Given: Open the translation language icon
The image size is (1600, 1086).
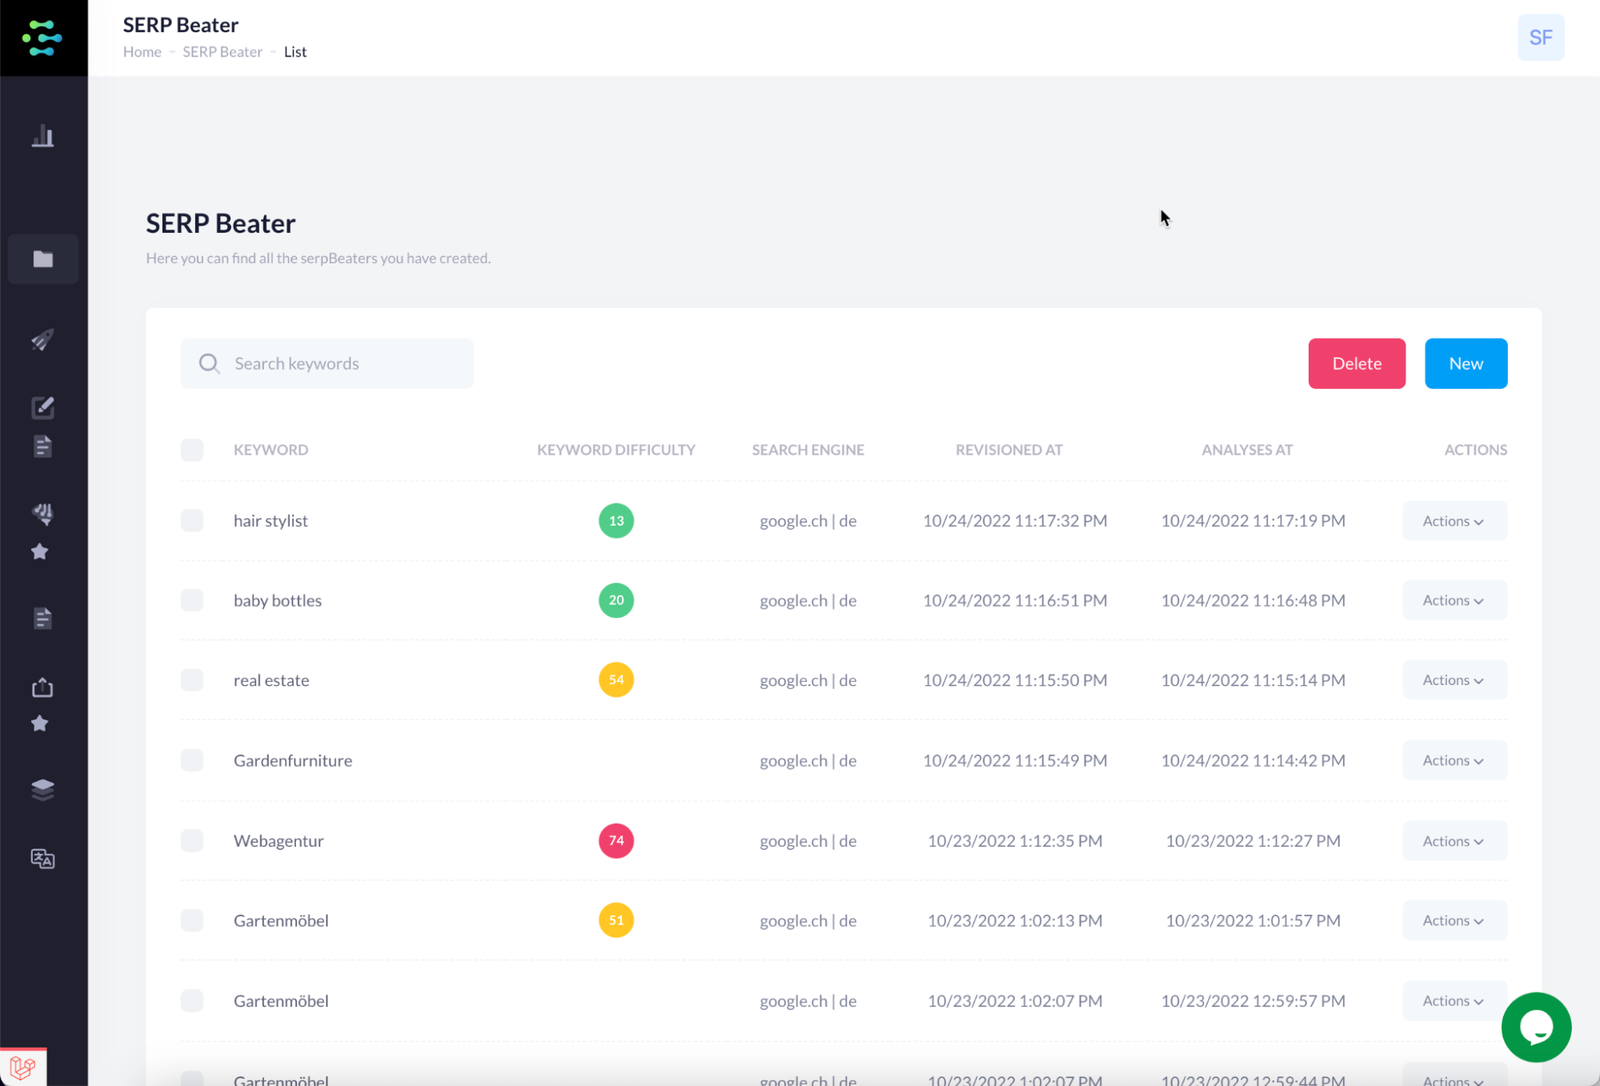Looking at the screenshot, I should click(43, 858).
